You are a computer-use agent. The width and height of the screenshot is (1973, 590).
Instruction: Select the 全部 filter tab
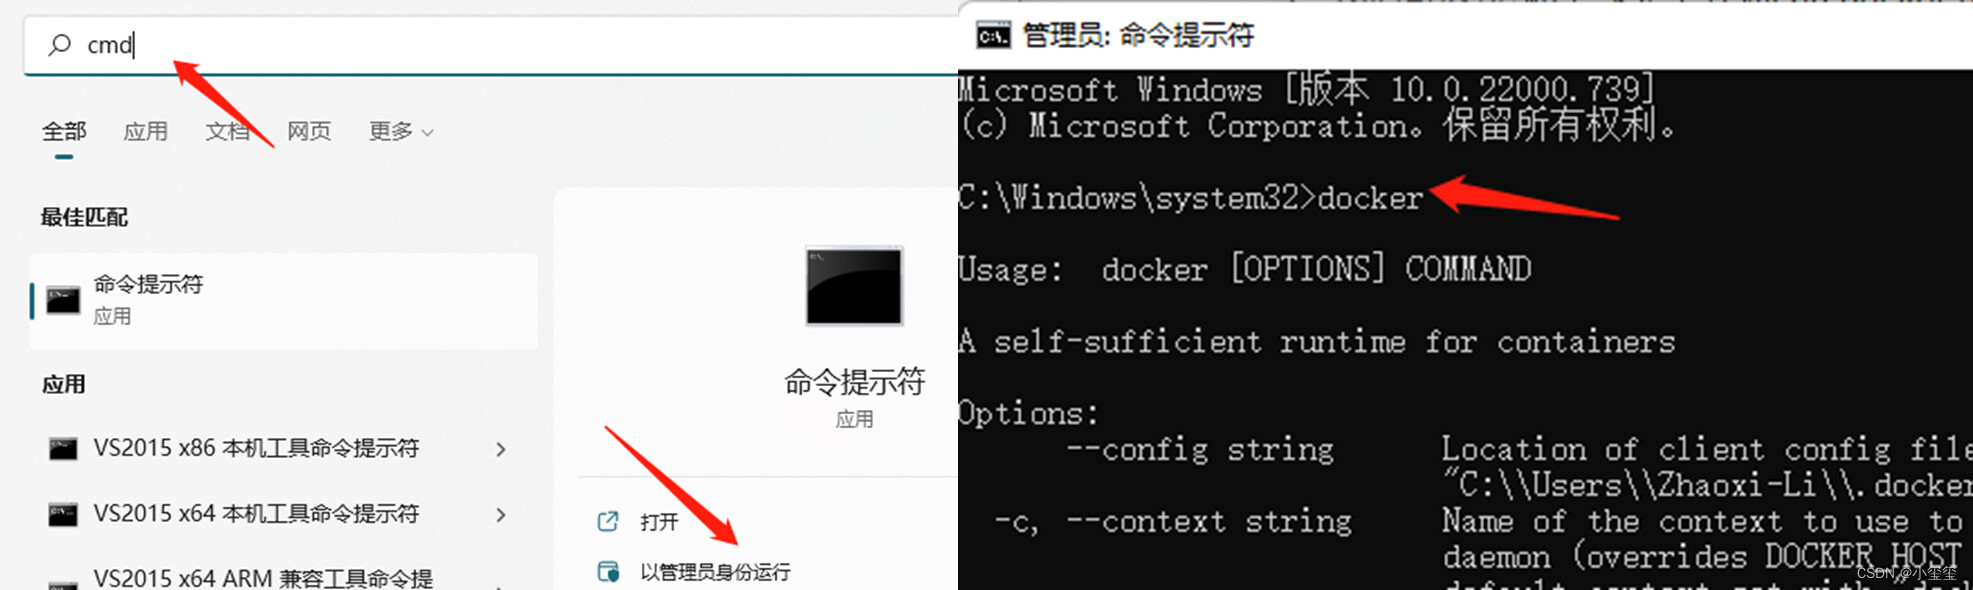[x=64, y=131]
